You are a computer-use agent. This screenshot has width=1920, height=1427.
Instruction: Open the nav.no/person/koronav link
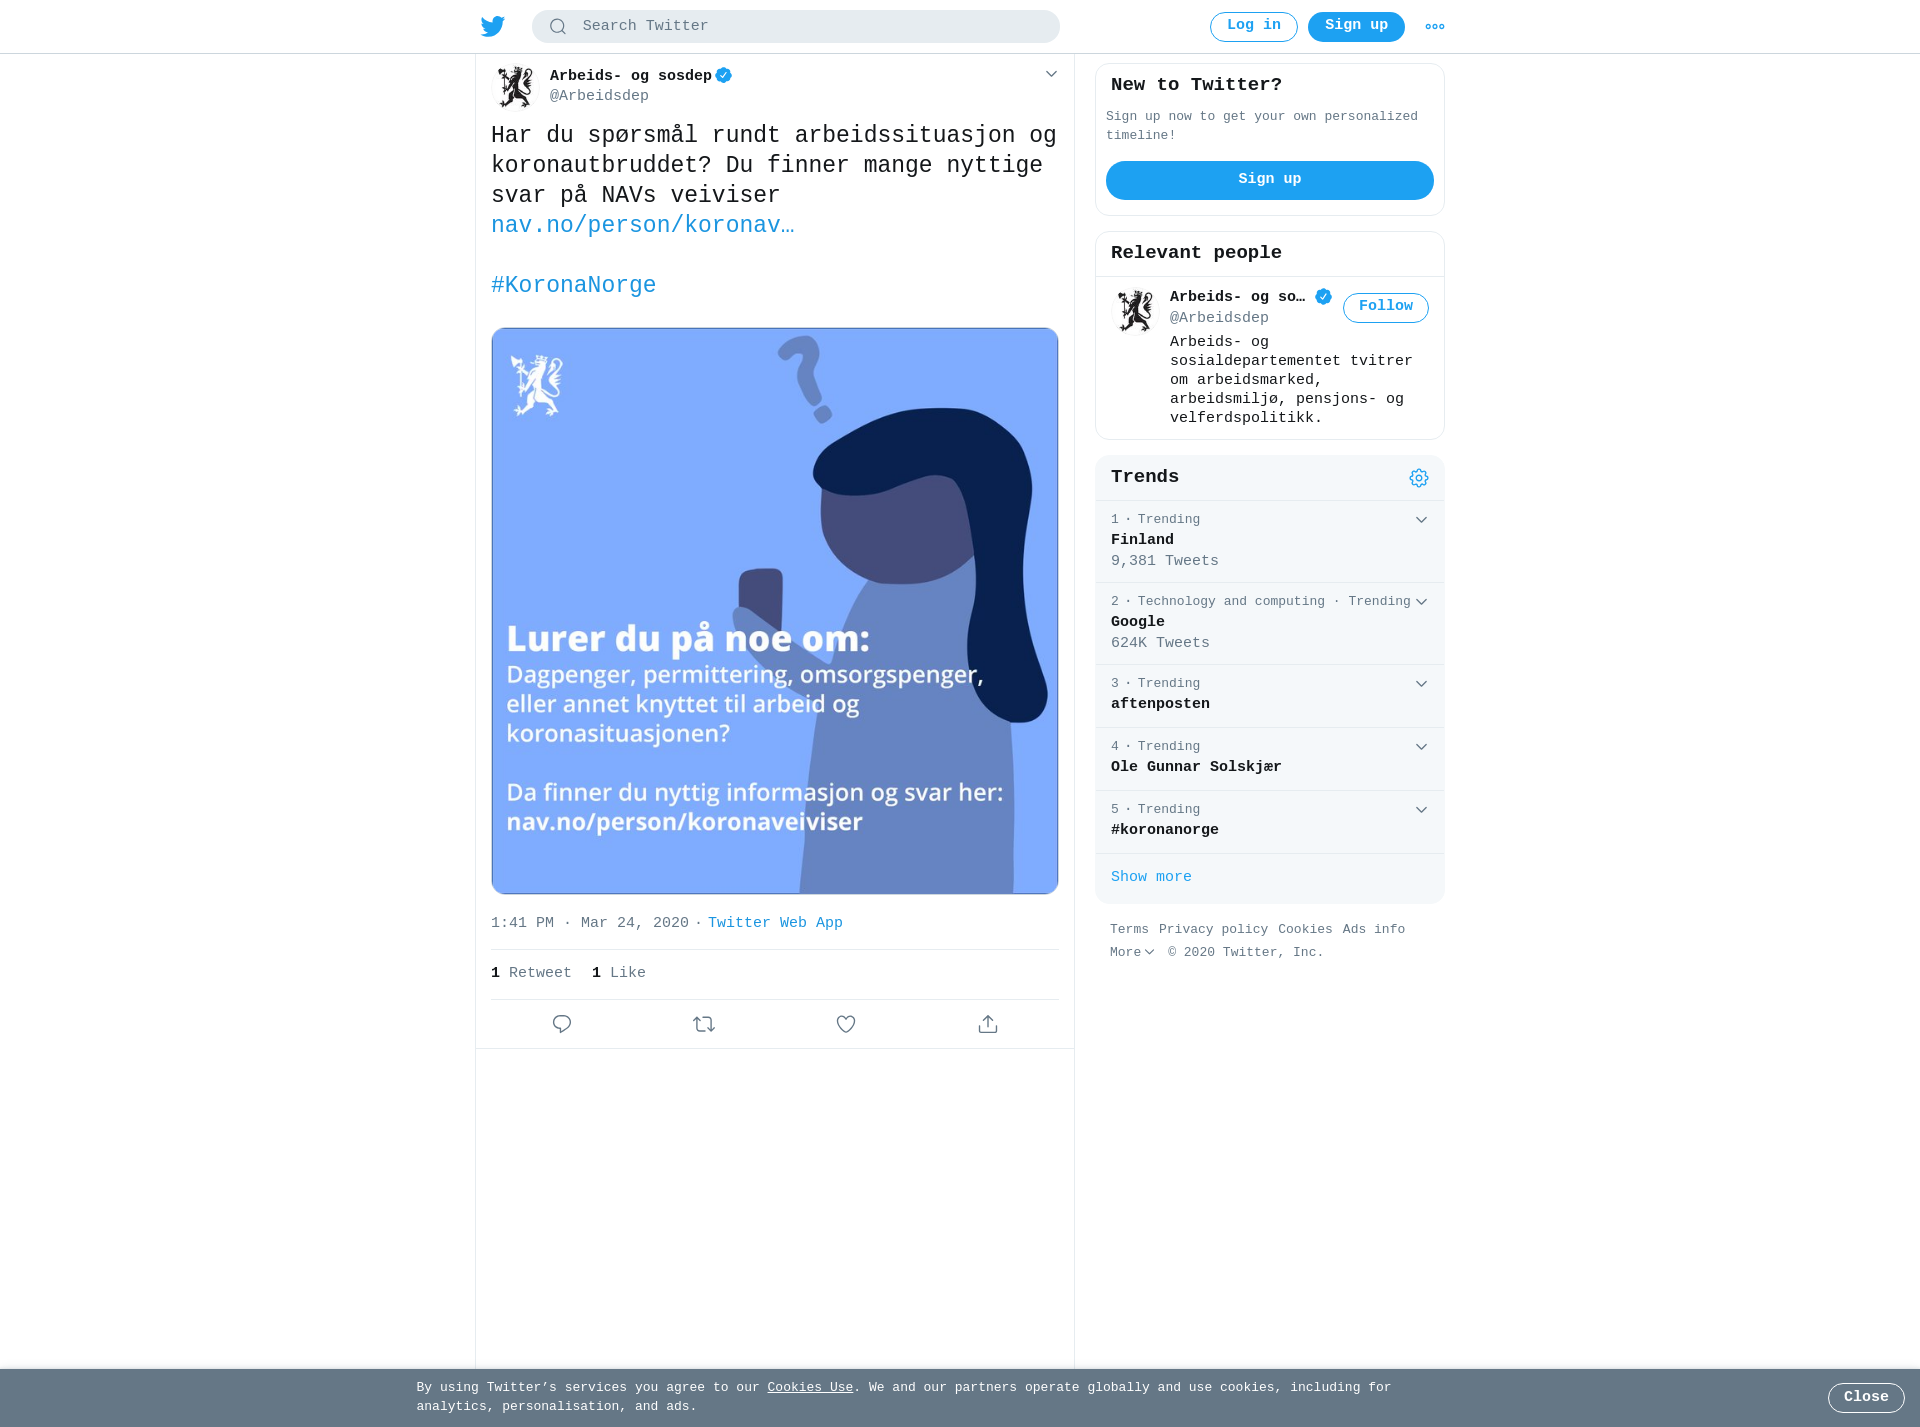(642, 226)
